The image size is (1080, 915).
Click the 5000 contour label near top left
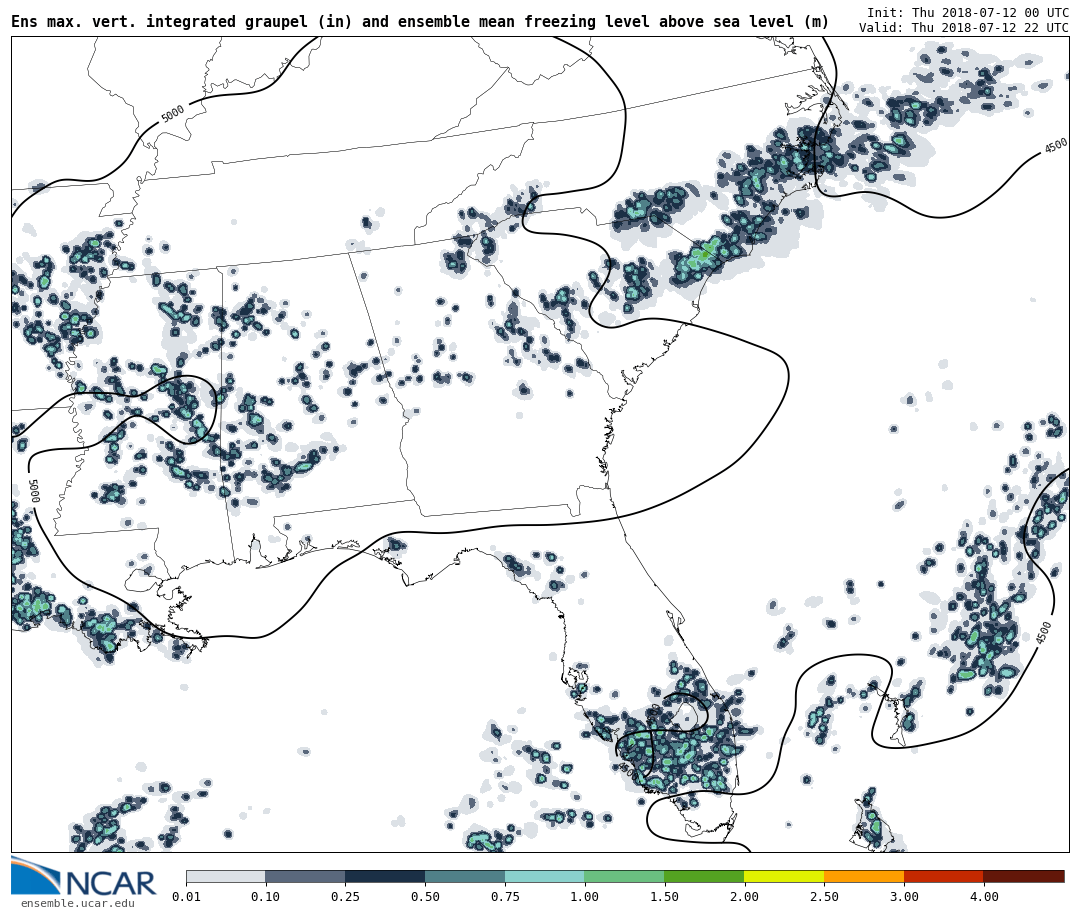pos(173,114)
